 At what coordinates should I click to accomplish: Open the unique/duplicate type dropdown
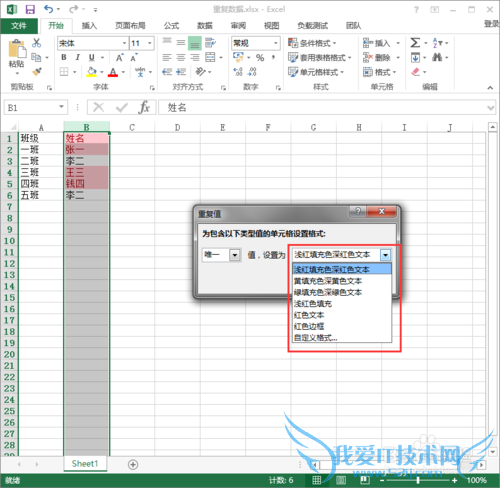point(235,255)
